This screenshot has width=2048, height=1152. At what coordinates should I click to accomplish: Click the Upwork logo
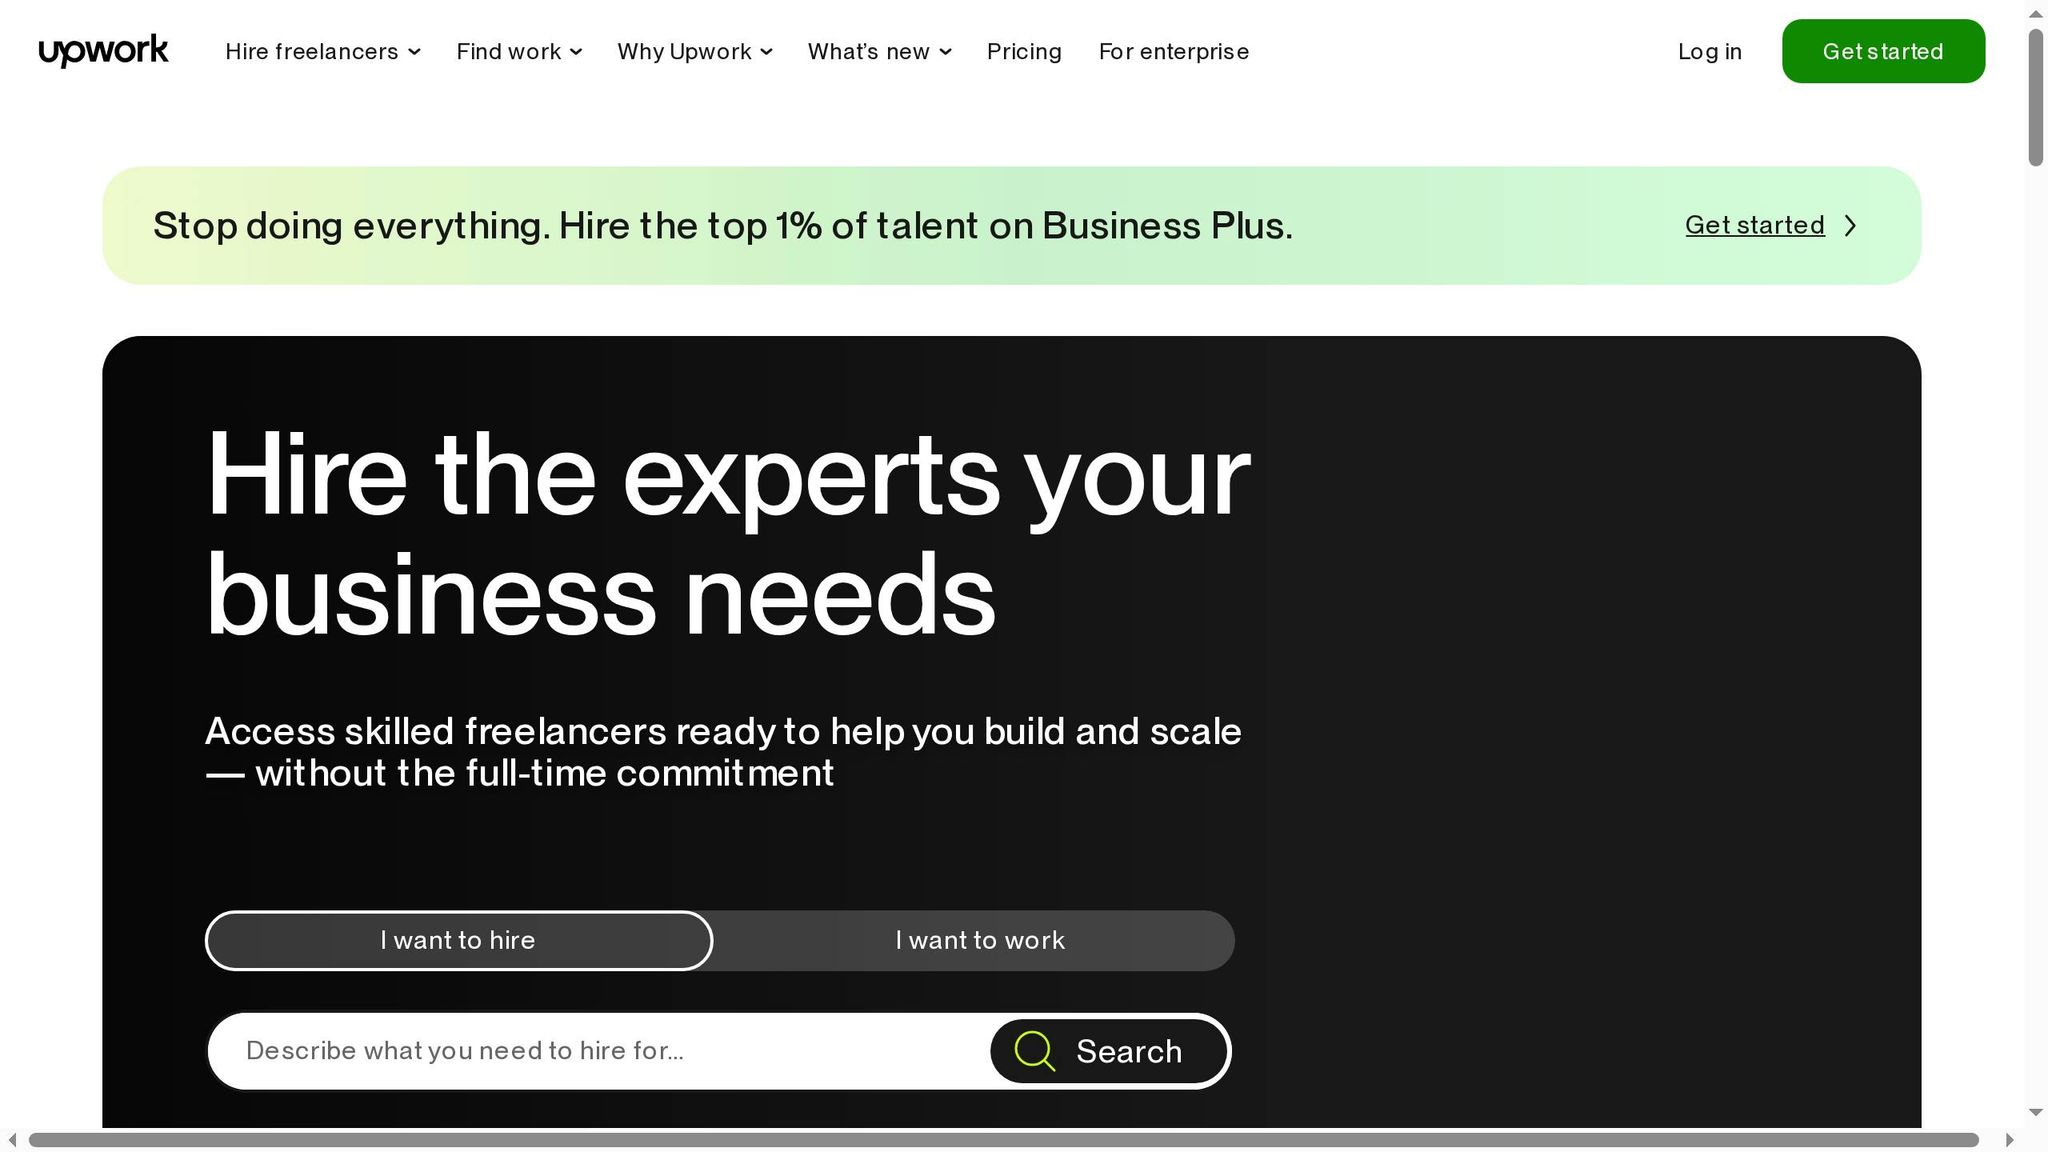[102, 50]
